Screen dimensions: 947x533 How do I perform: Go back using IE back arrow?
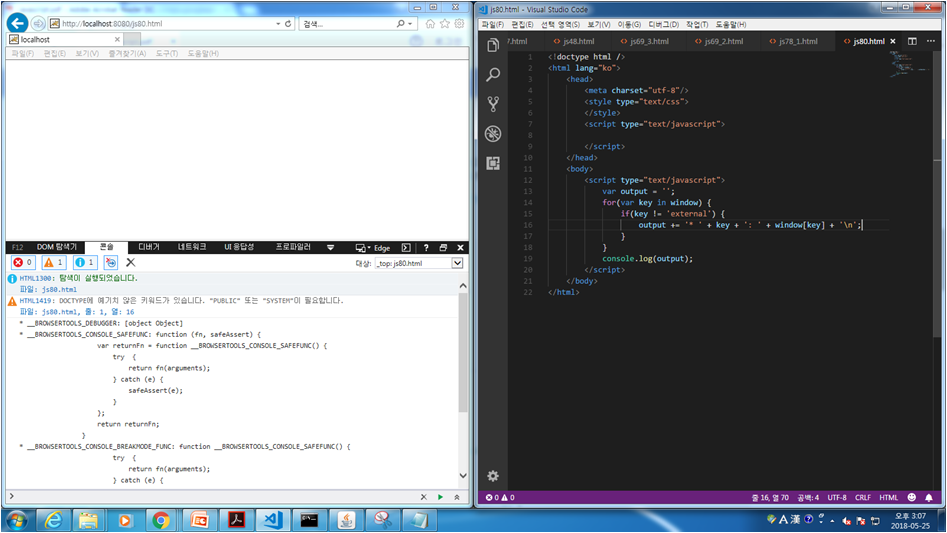point(18,24)
